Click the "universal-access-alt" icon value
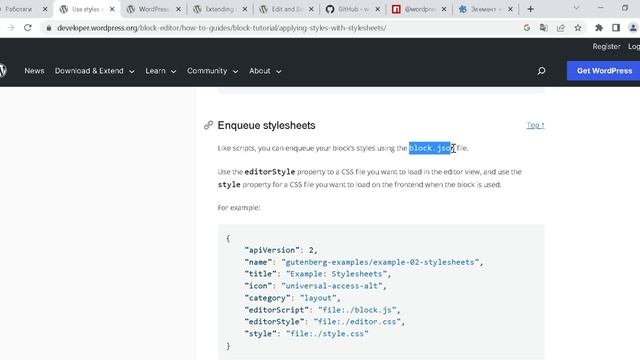Image resolution: width=640 pixels, height=360 pixels. 331,286
